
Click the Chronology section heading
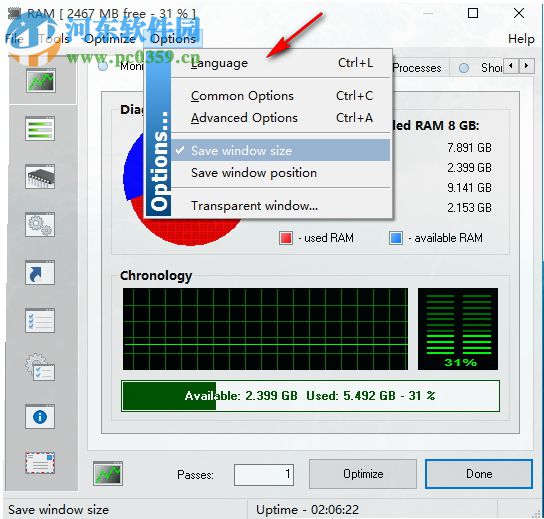click(156, 275)
